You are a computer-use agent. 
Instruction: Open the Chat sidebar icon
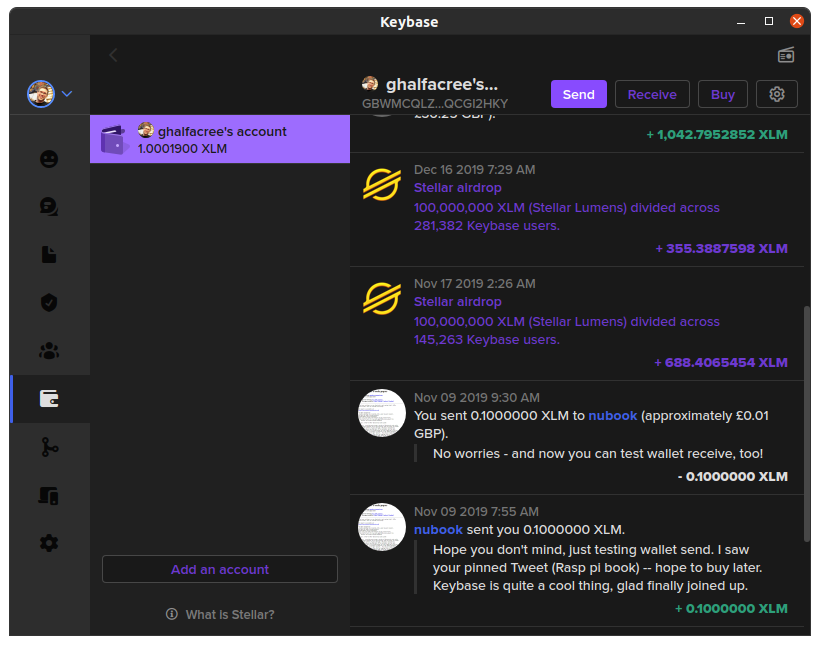tap(49, 207)
